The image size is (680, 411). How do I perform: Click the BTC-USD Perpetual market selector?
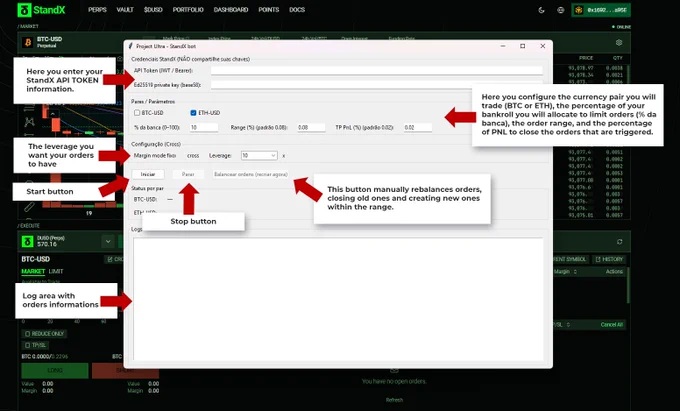coord(43,42)
